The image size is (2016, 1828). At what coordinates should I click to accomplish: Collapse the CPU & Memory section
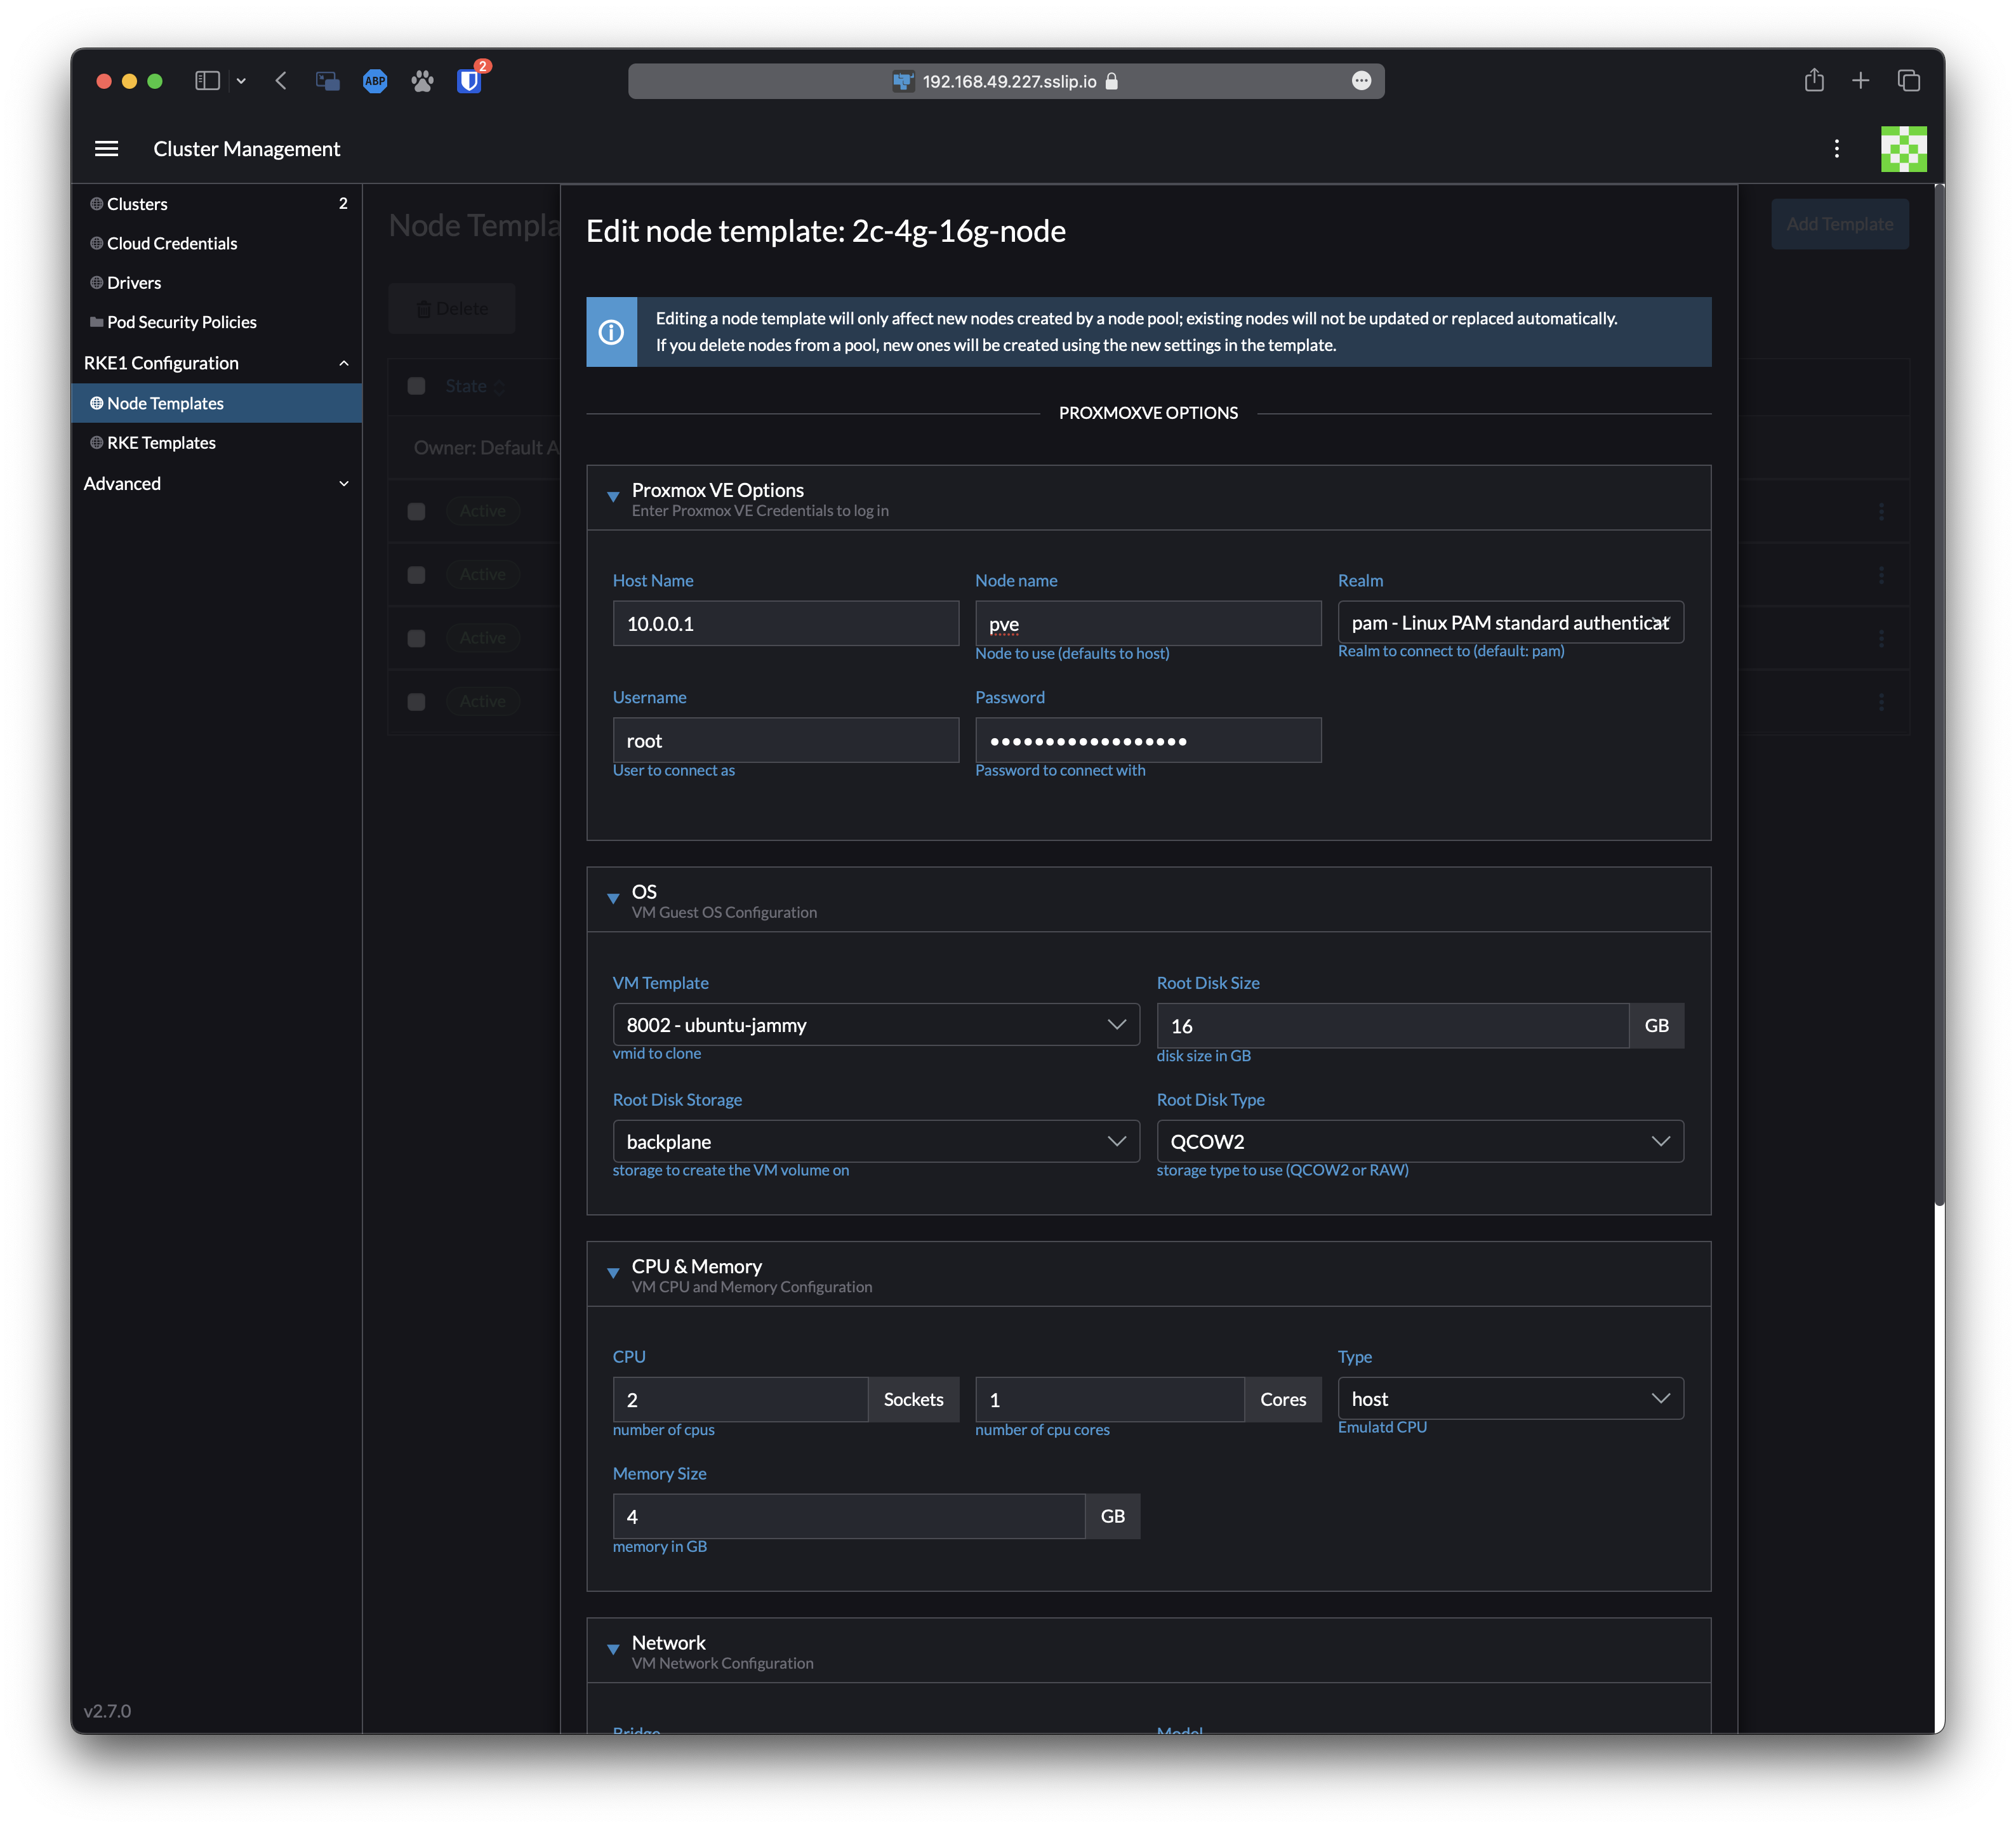click(x=613, y=1272)
